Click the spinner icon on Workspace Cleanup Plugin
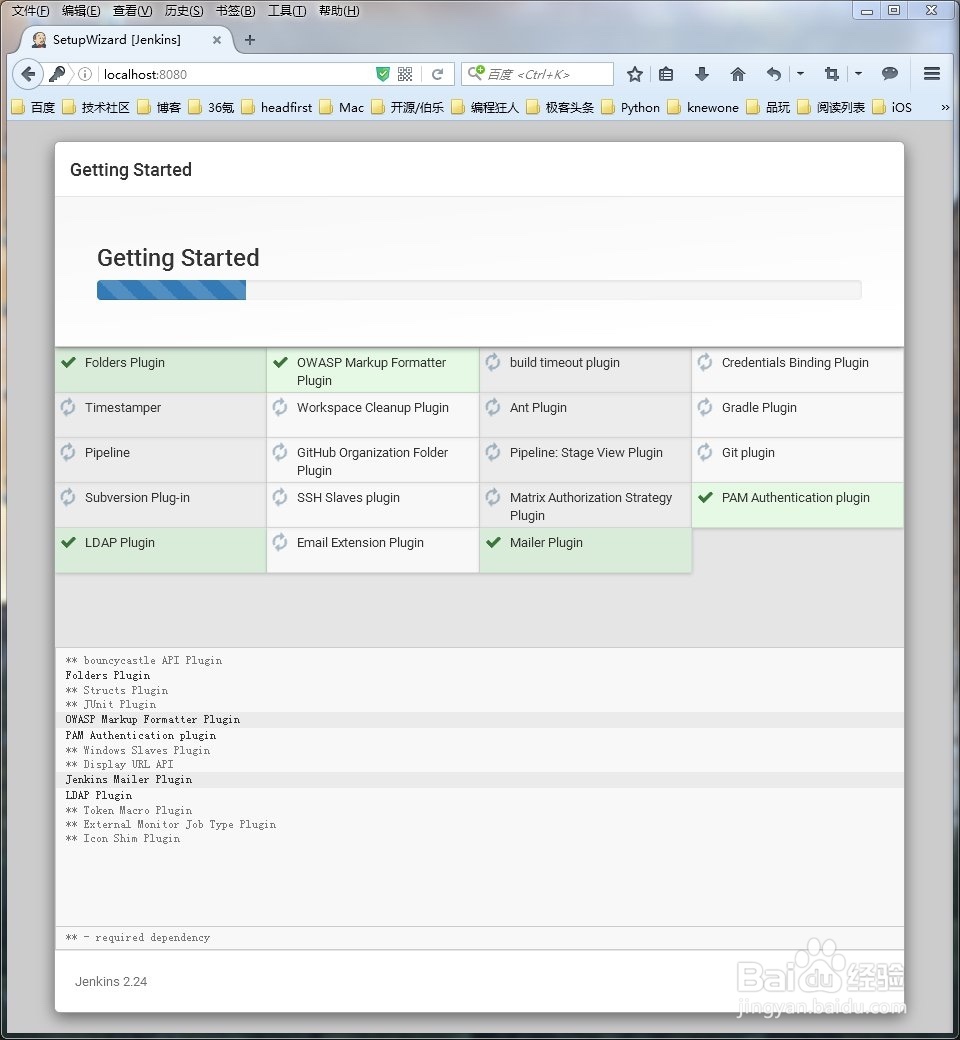This screenshot has width=960, height=1040. click(281, 407)
